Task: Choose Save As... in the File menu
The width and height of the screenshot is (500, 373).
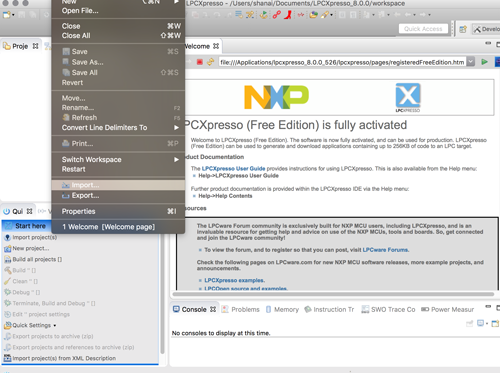Action: click(x=118, y=62)
